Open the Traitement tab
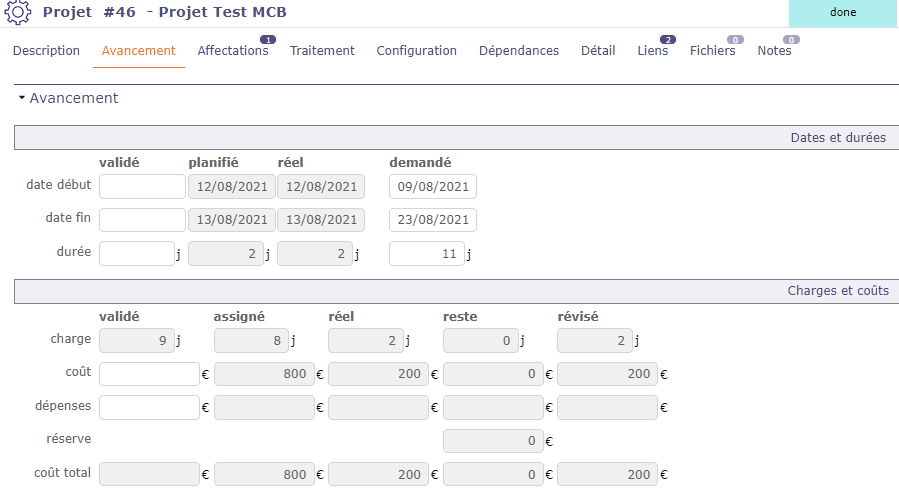899x493 pixels. [x=322, y=51]
